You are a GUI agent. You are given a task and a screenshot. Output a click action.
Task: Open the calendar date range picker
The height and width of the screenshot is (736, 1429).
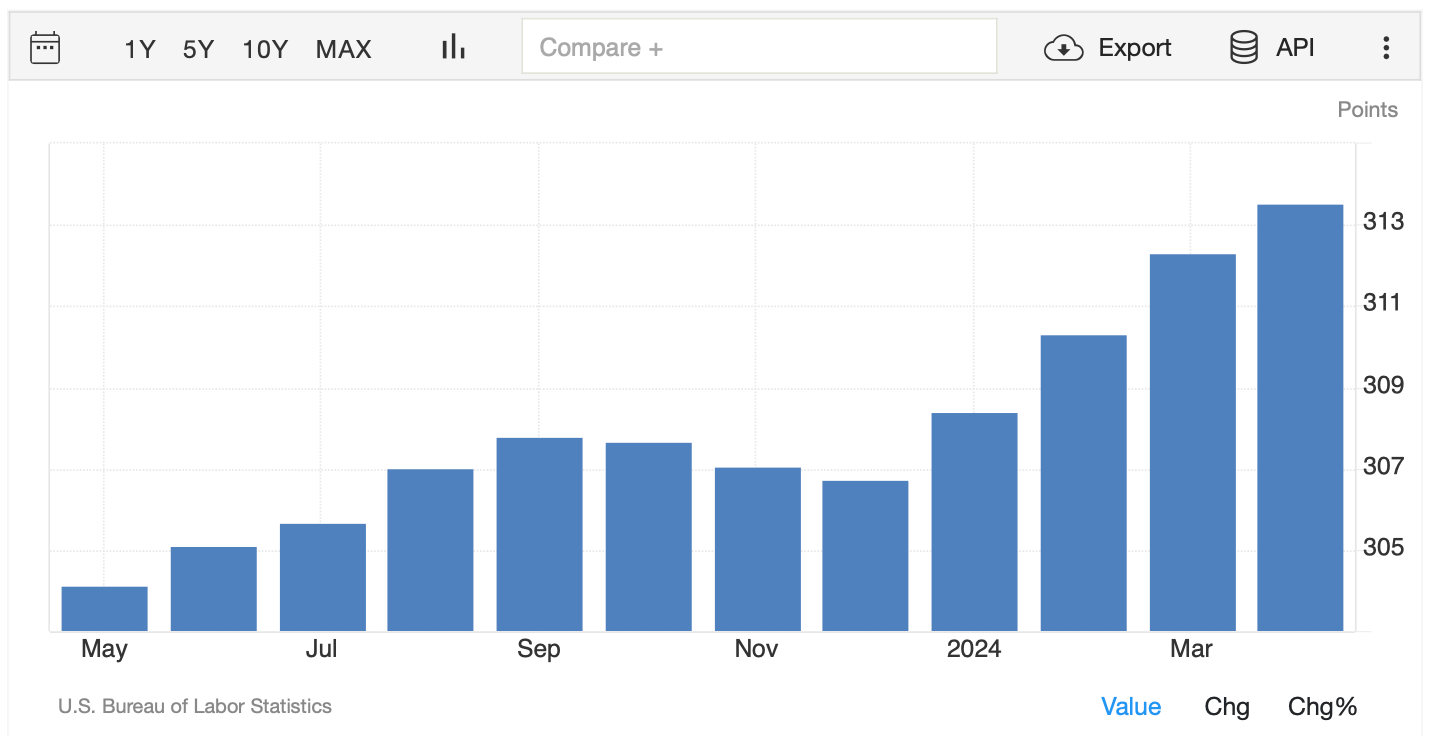click(45, 48)
